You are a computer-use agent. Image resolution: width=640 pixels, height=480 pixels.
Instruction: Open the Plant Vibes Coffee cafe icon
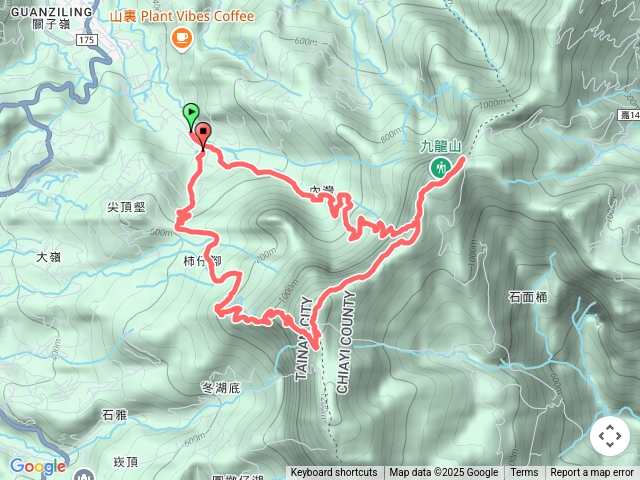(x=182, y=40)
